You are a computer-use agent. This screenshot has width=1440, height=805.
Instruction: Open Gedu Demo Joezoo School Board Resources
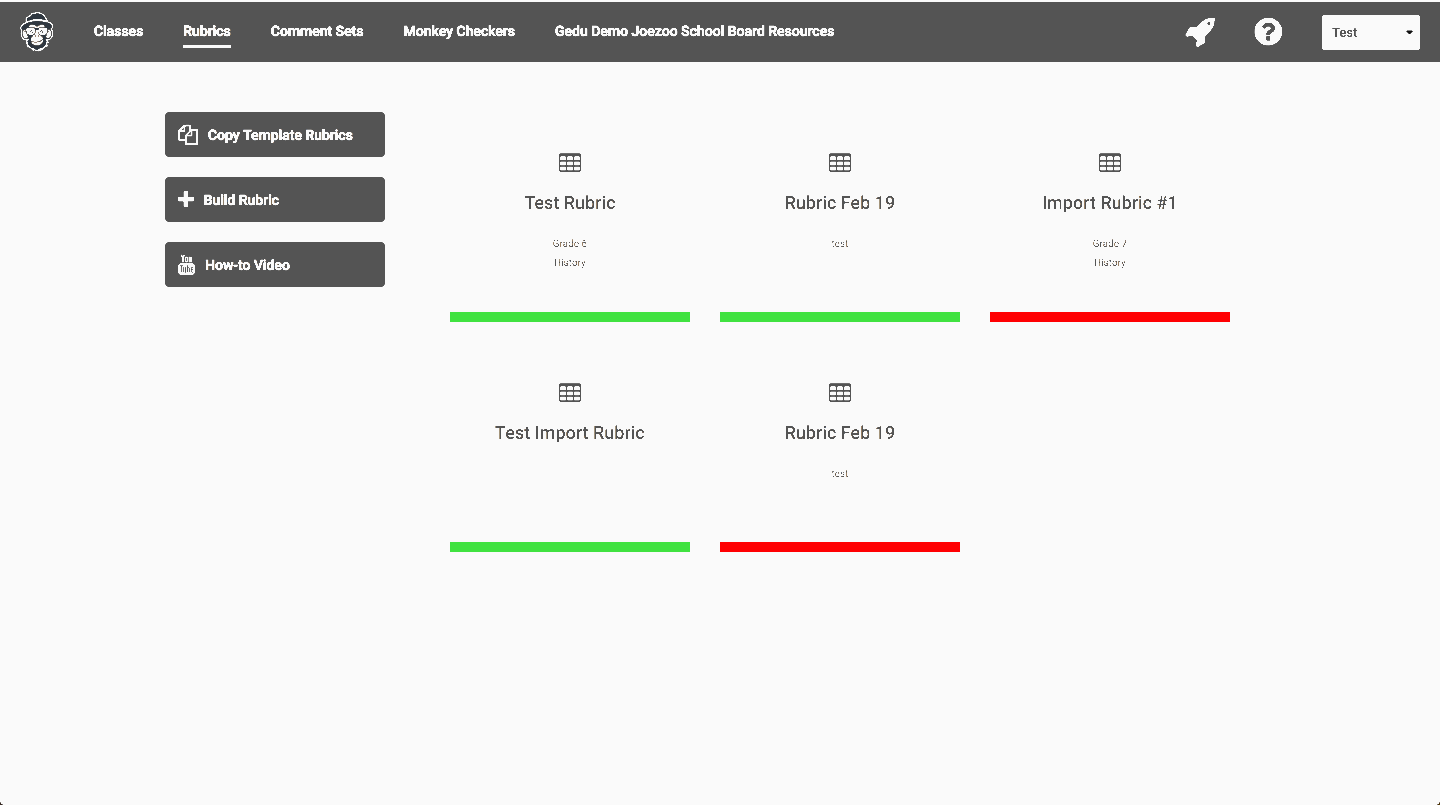click(x=694, y=31)
